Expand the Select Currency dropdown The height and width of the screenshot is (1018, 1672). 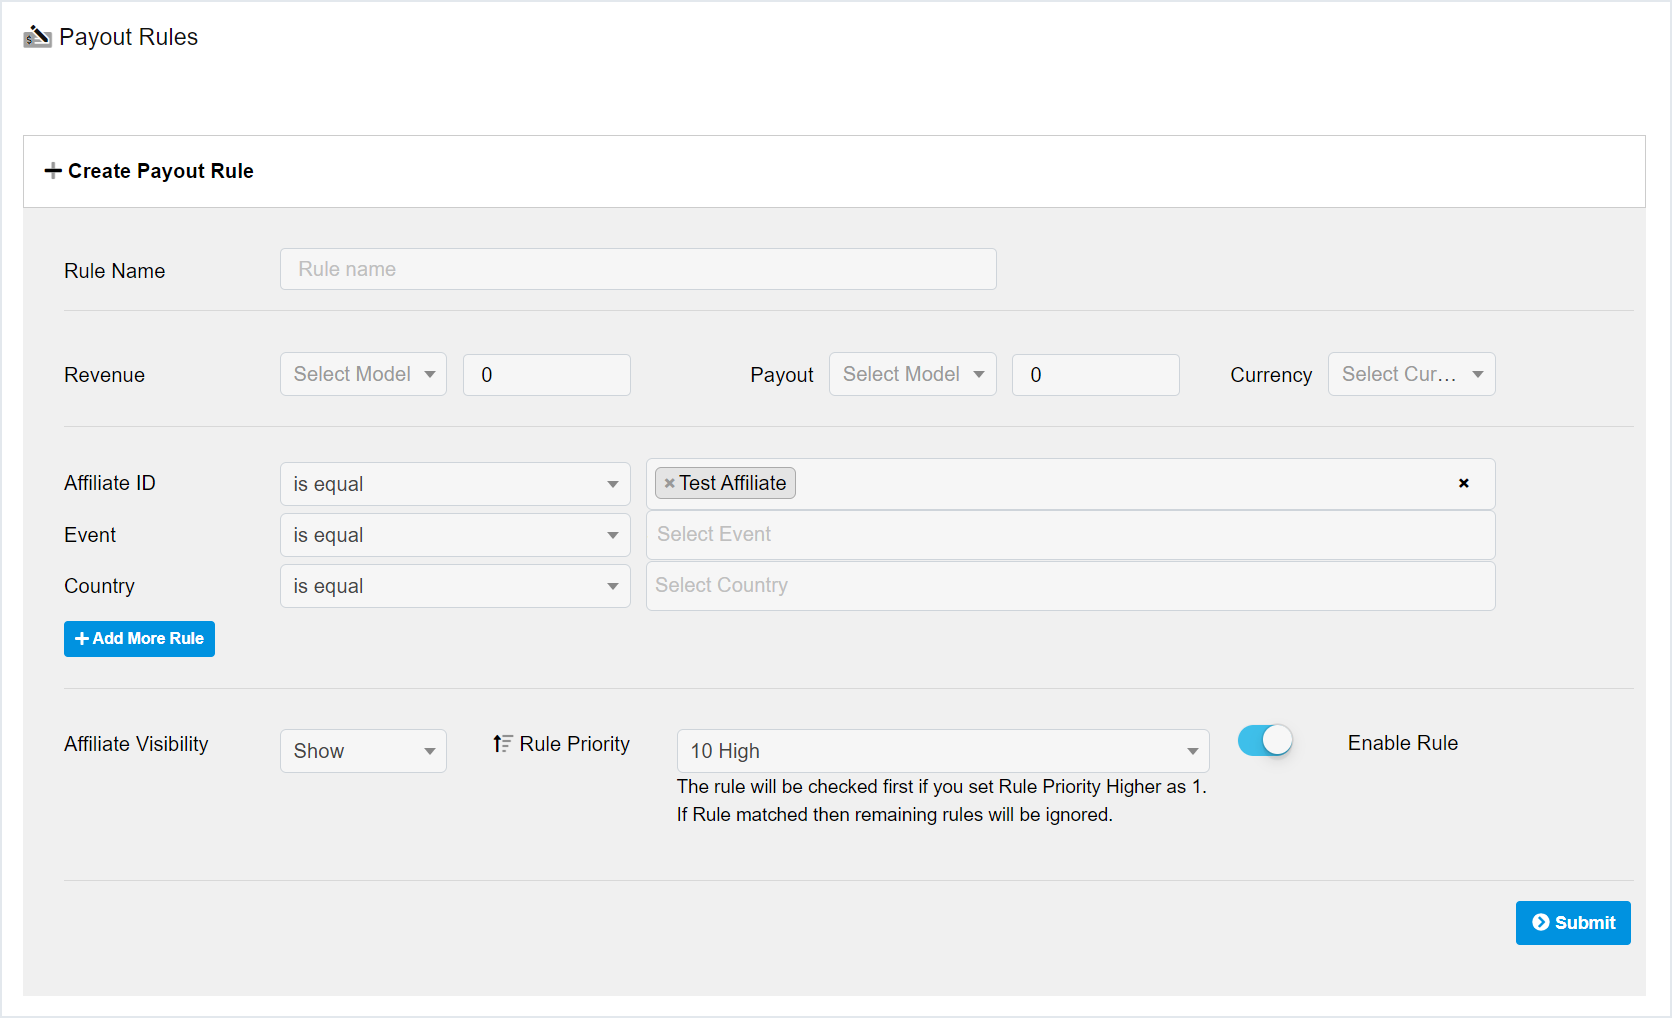pos(1410,374)
